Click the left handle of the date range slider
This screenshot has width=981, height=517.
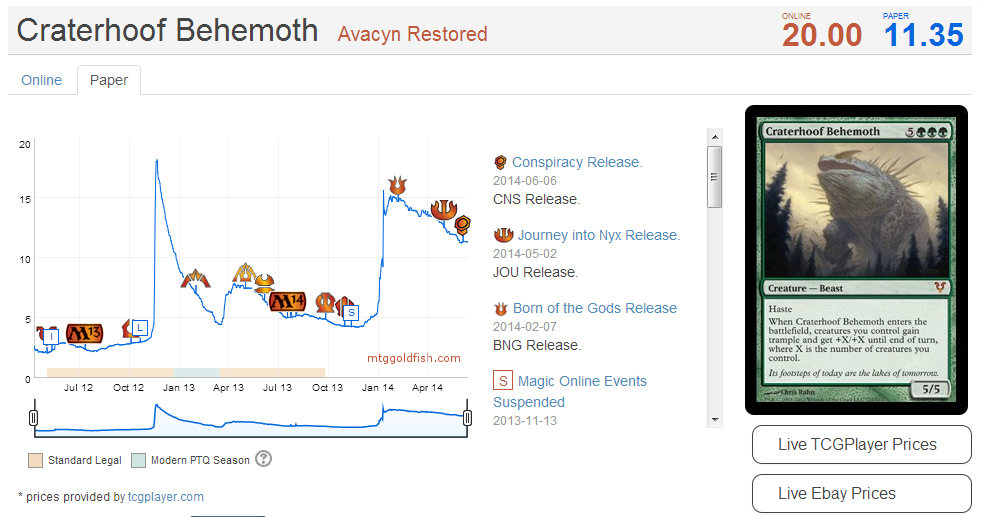33,417
